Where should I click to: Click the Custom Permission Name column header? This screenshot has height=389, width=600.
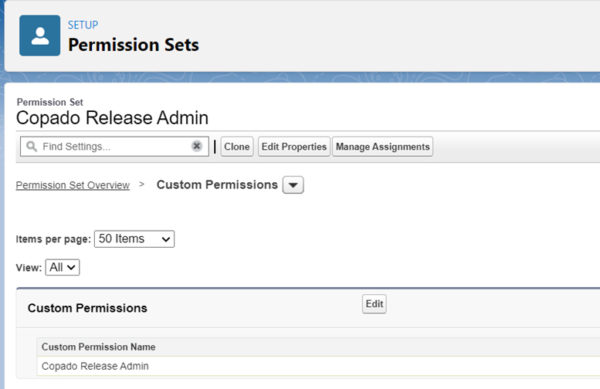coord(98,347)
